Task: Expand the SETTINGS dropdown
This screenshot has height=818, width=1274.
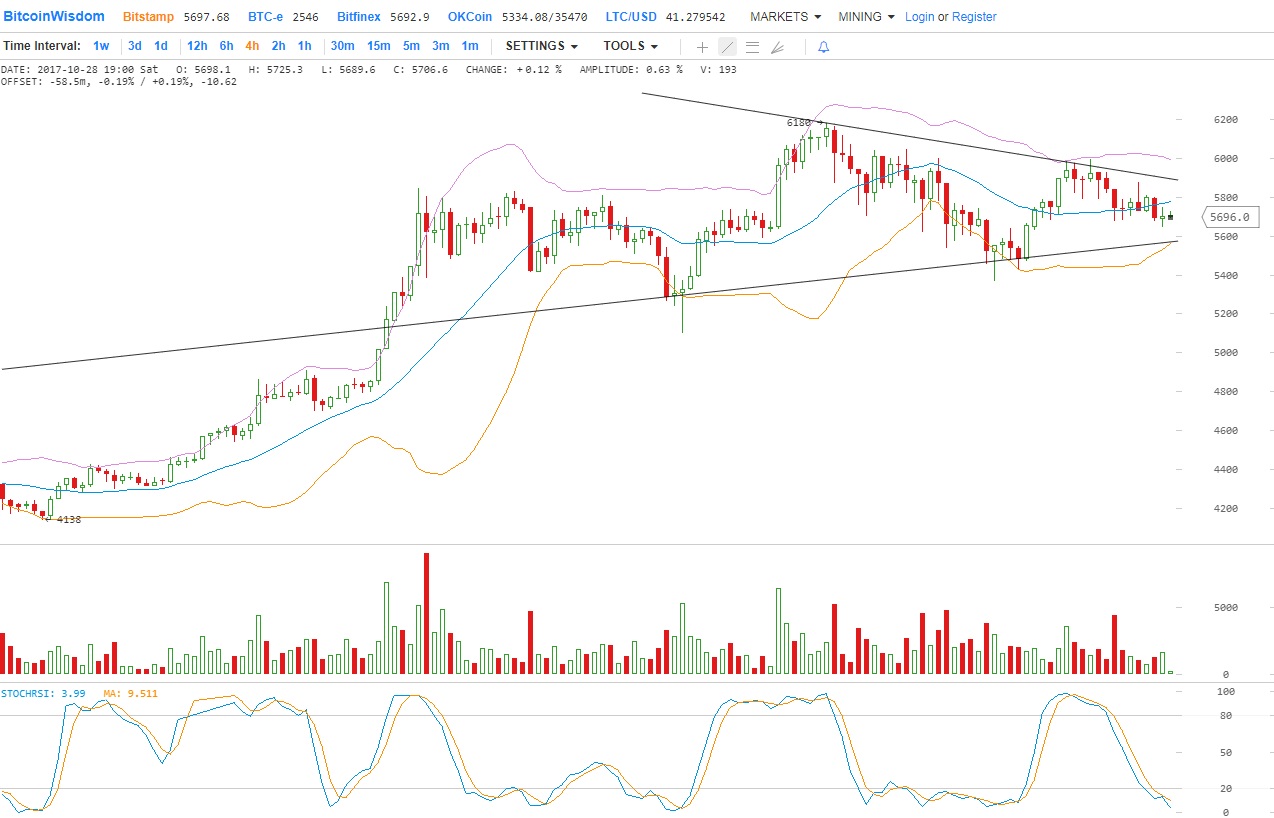Action: 541,46
